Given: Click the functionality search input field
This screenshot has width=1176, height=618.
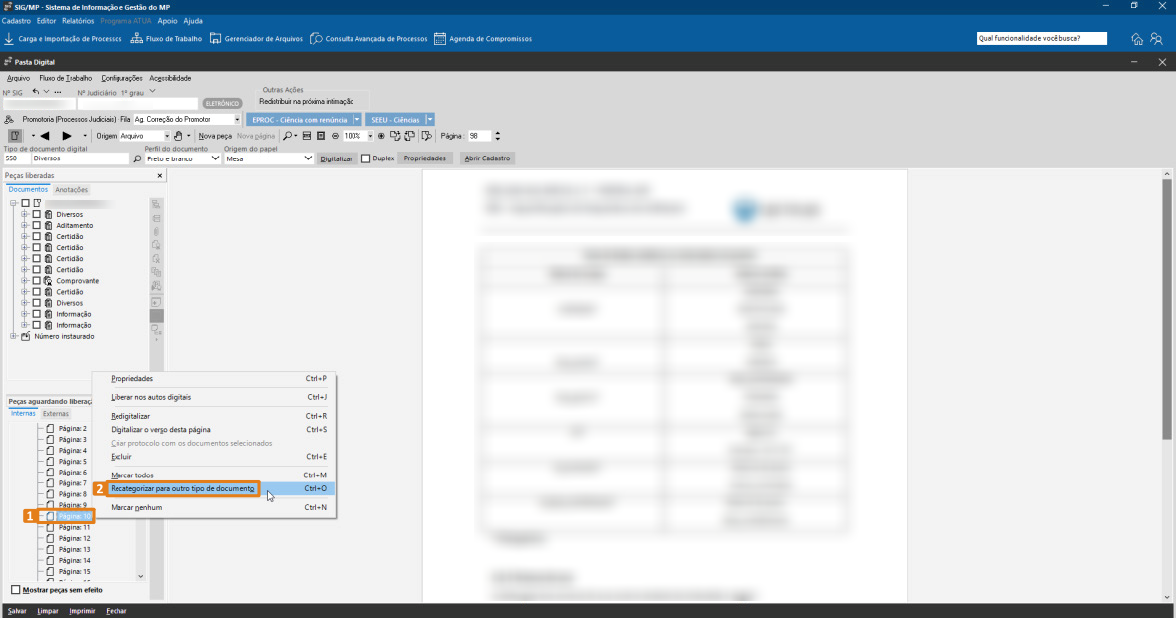Looking at the screenshot, I should [x=1042, y=38].
